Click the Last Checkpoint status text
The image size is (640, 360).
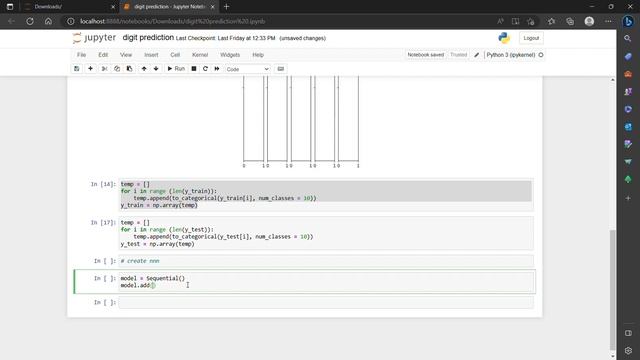(x=225, y=38)
